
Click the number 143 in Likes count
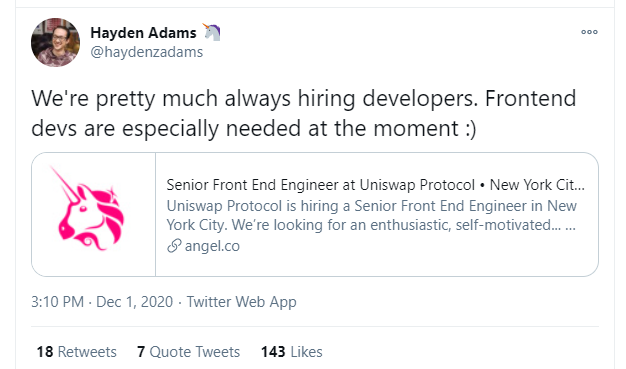tap(273, 352)
